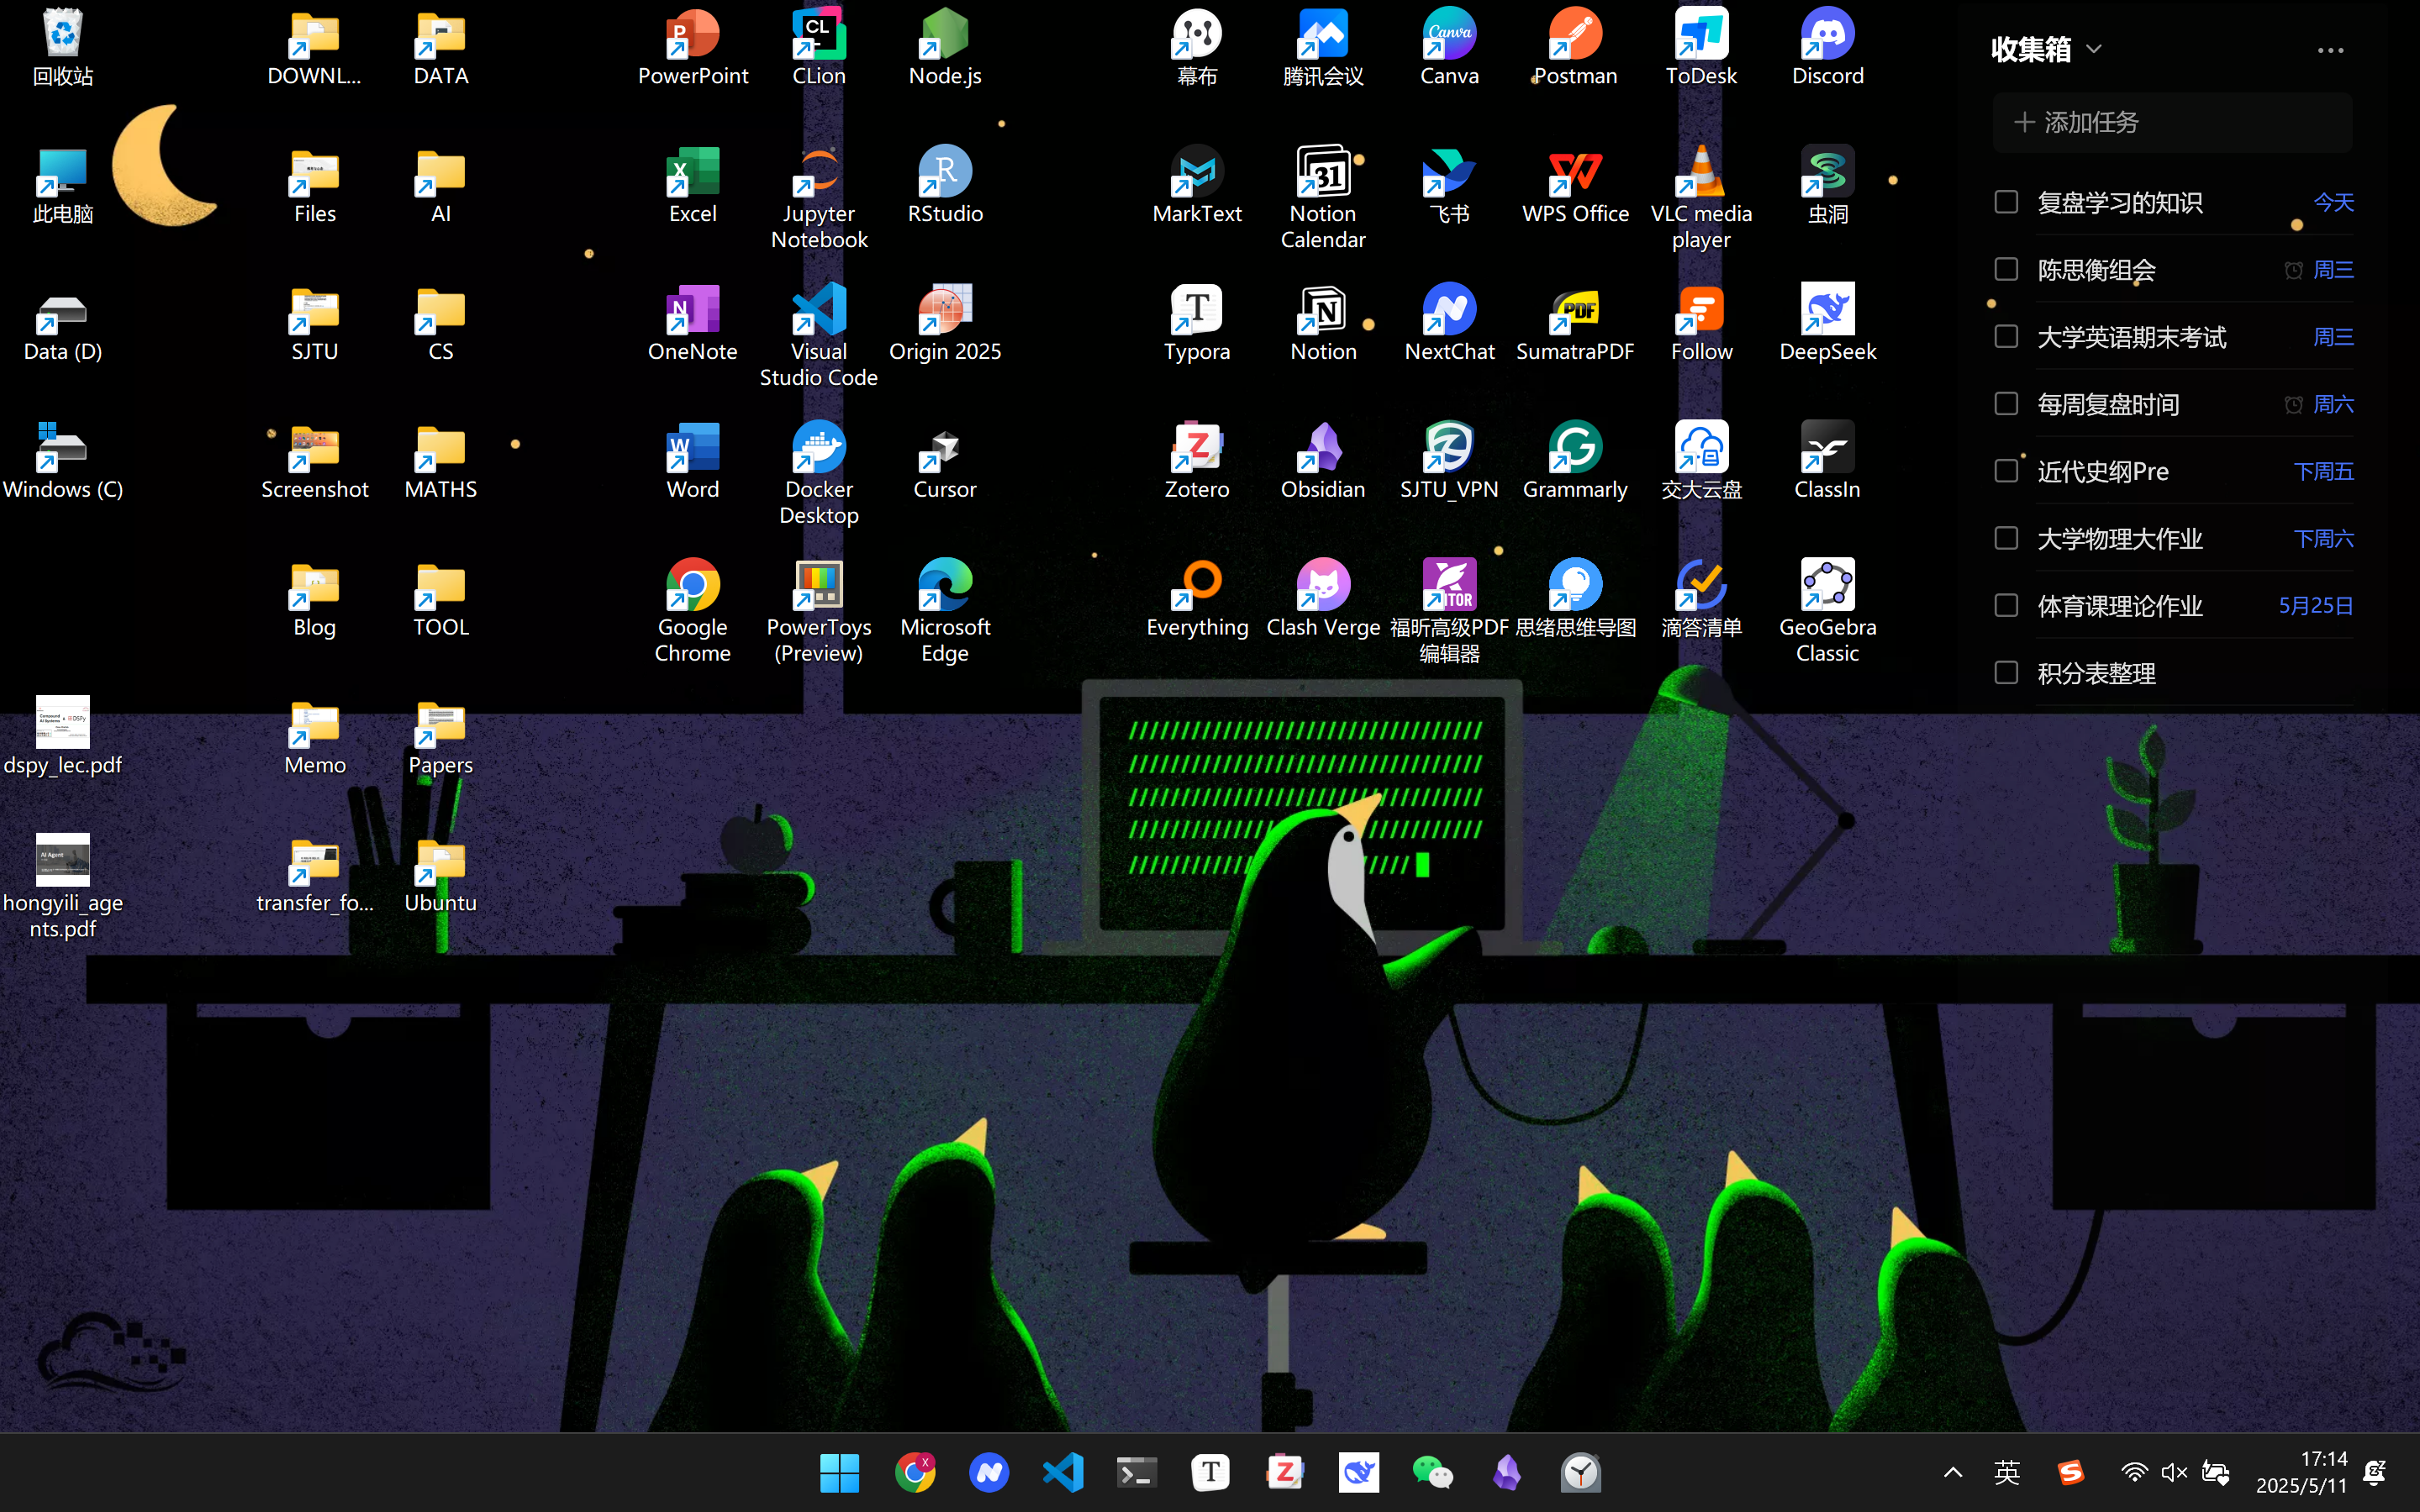The image size is (2420, 1512).
Task: Open the PowerPoint desktop shortcut
Action: tap(693, 48)
